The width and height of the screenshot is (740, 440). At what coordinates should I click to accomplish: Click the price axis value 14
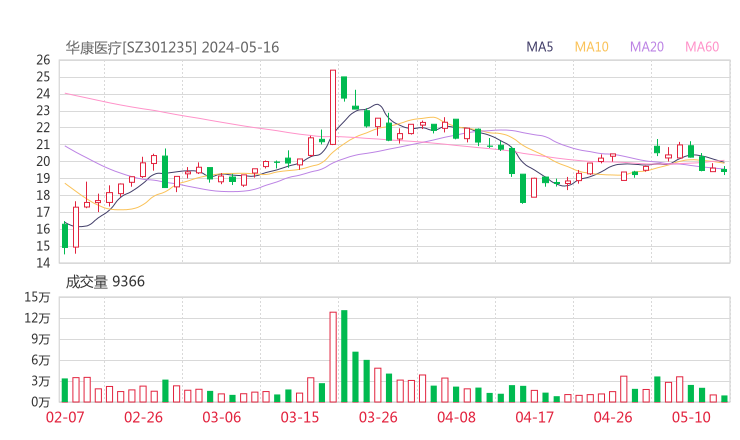(x=43, y=263)
